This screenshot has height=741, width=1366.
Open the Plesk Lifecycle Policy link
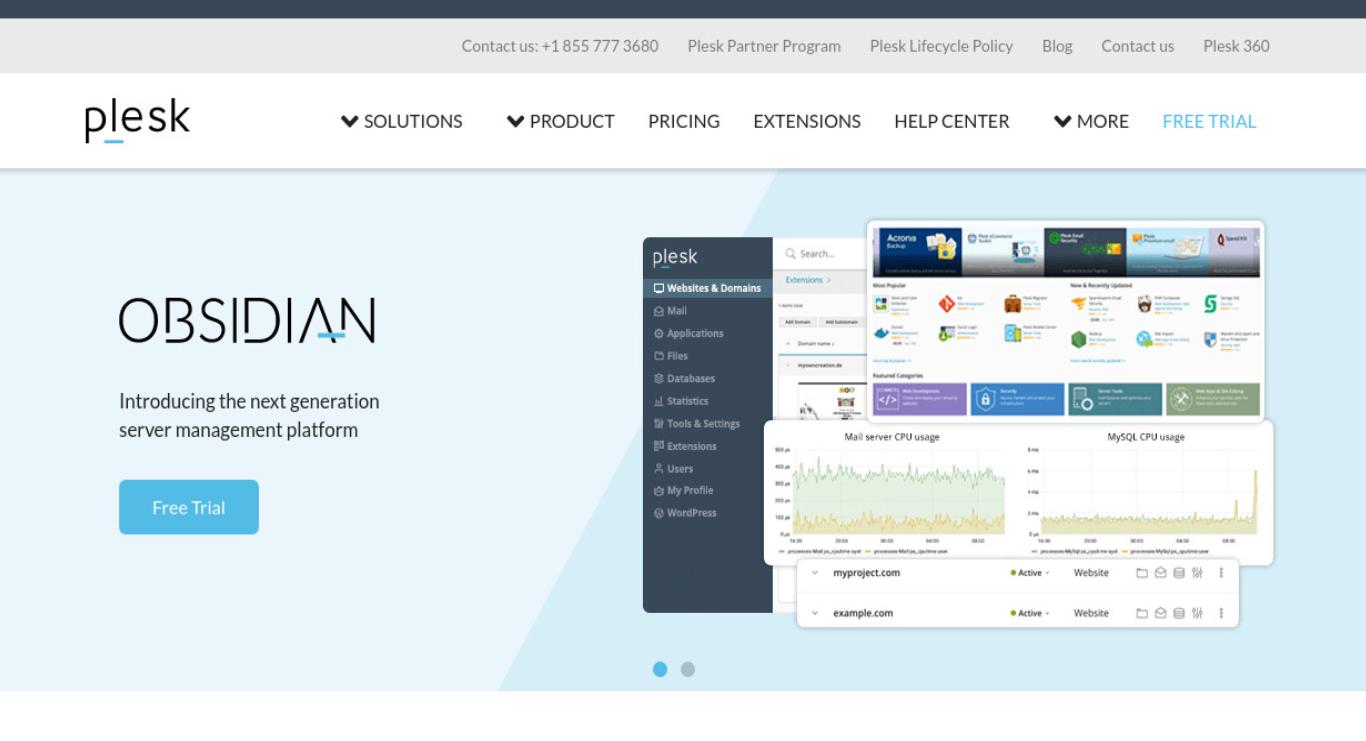[941, 46]
